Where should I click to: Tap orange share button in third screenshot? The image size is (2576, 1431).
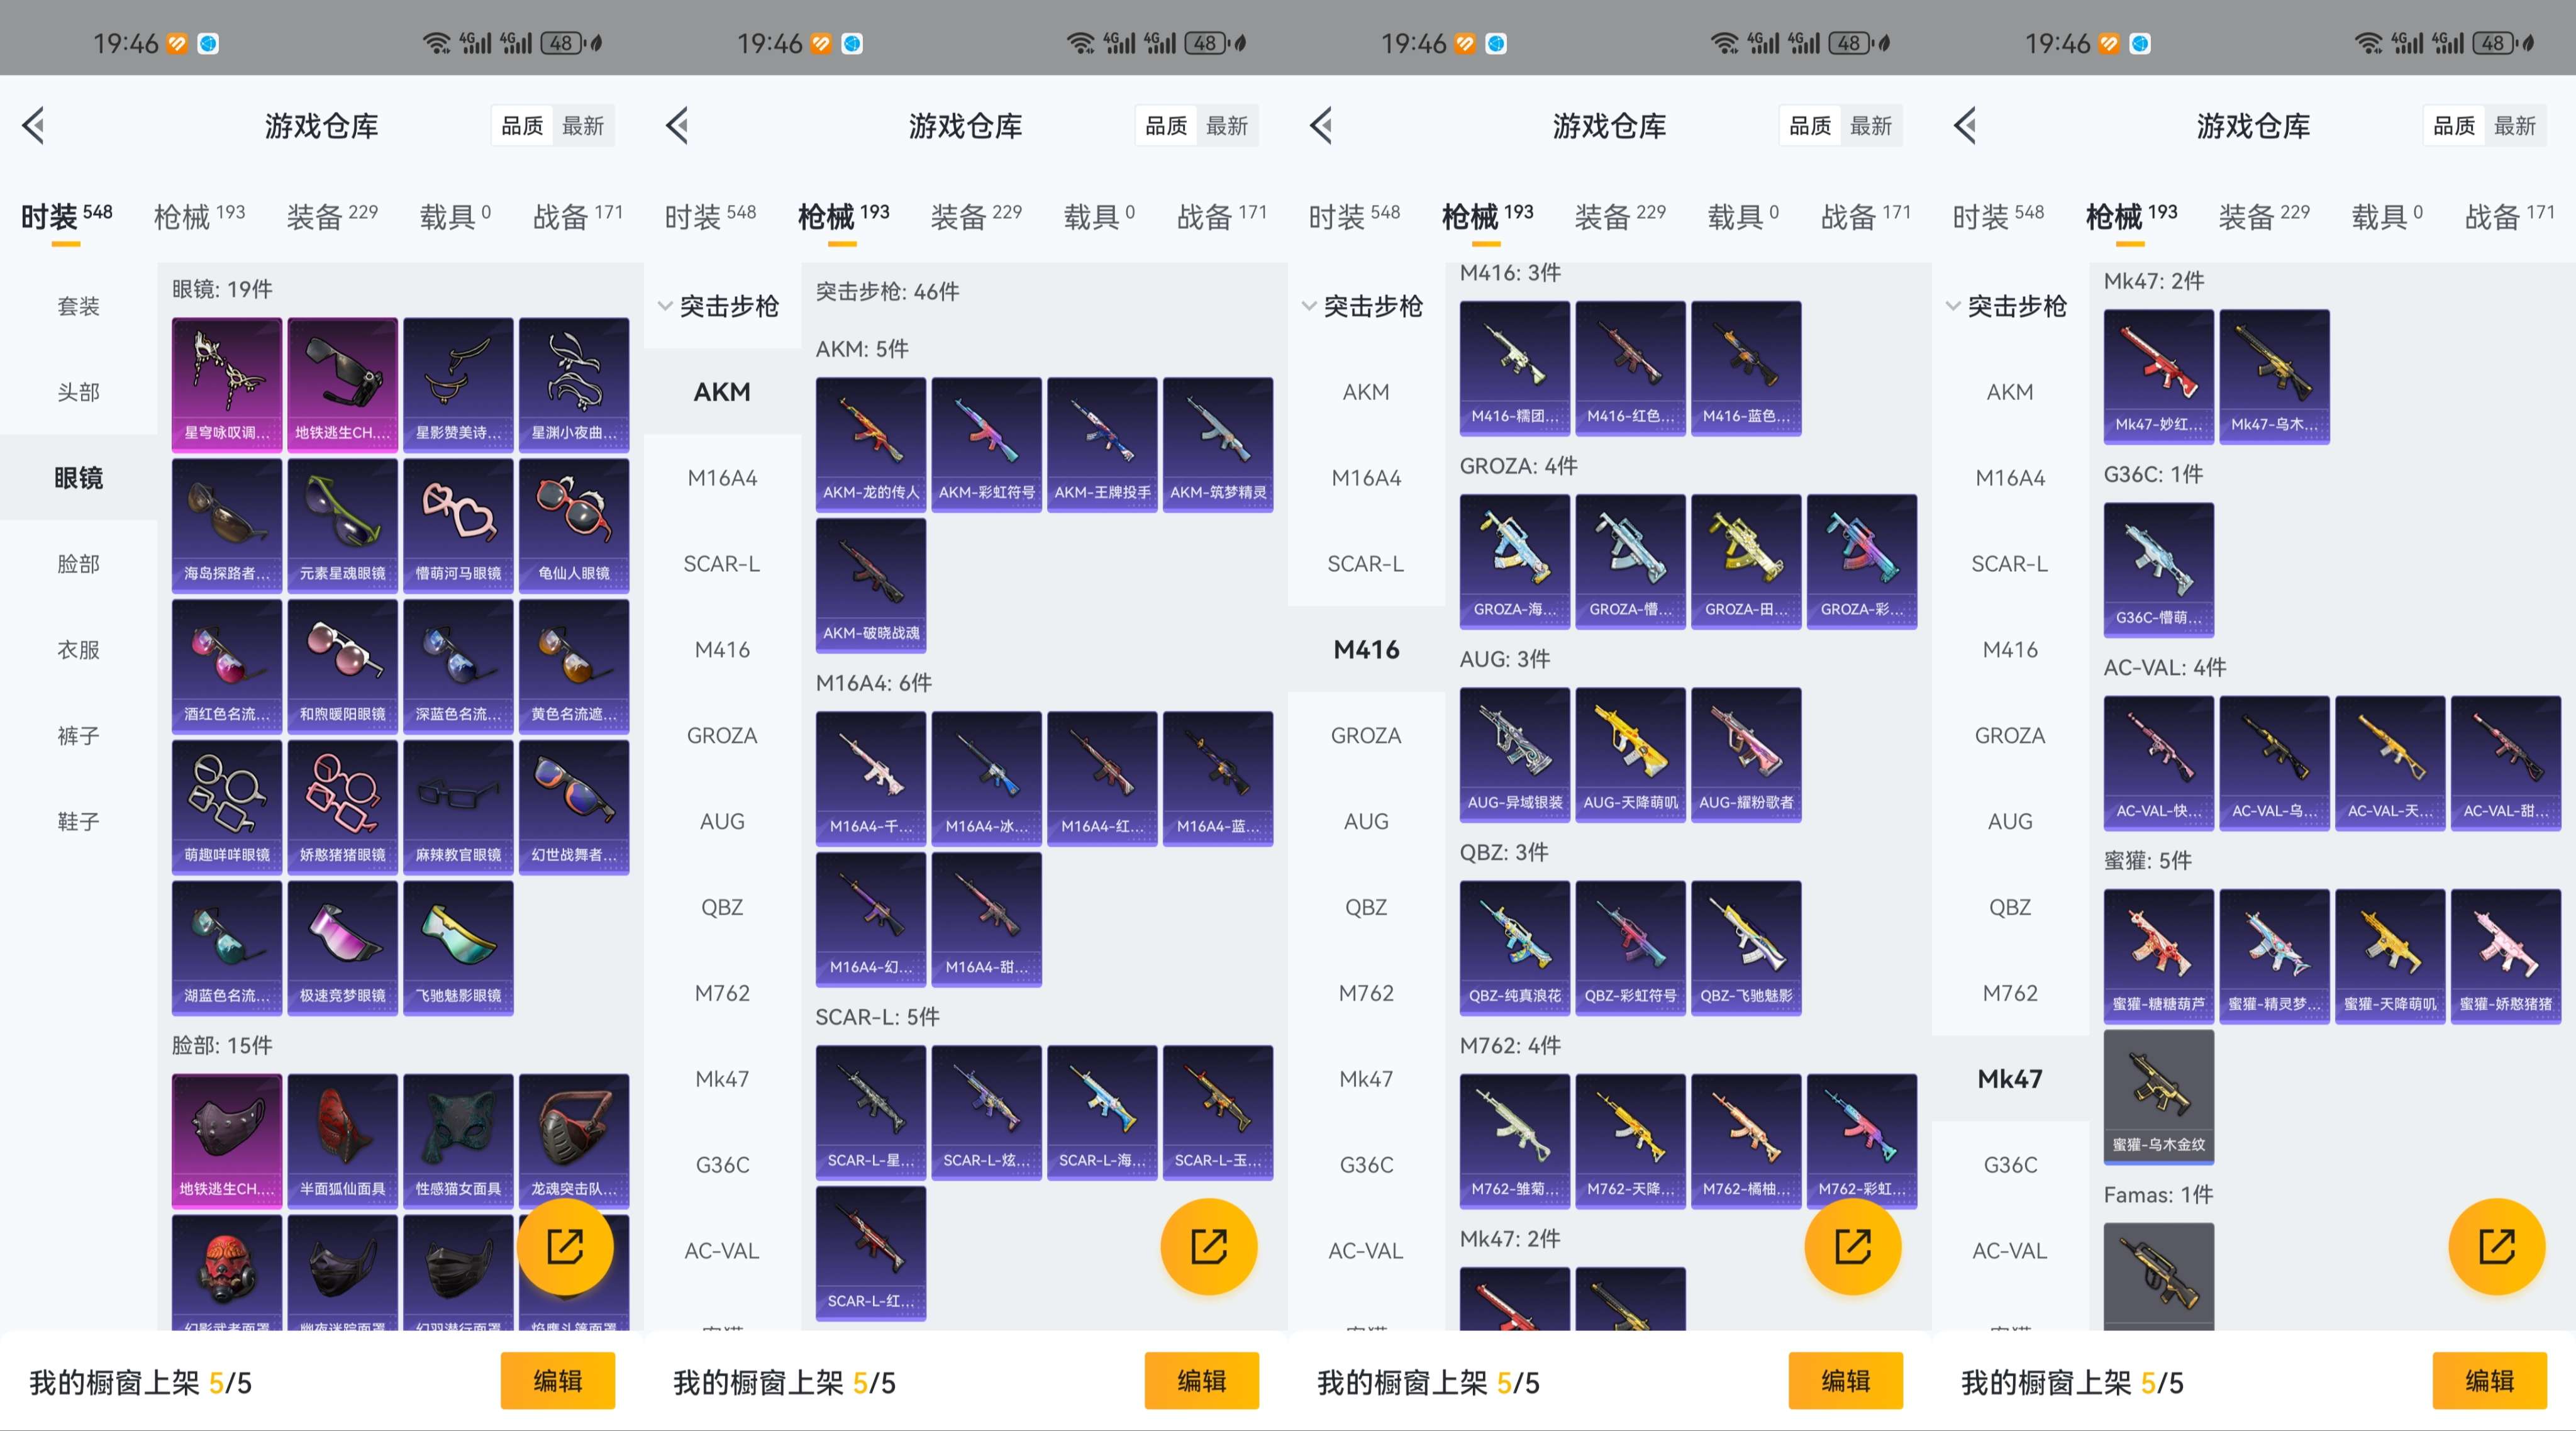click(x=1853, y=1246)
